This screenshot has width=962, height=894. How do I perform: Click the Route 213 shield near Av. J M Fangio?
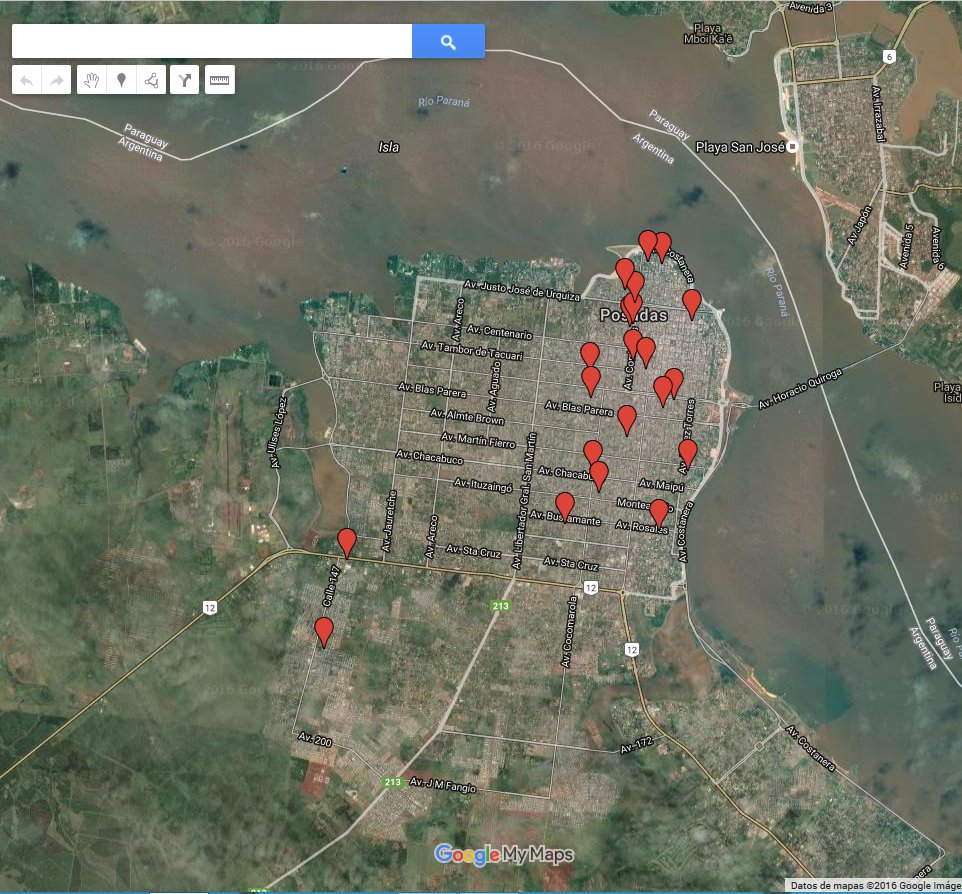[392, 782]
